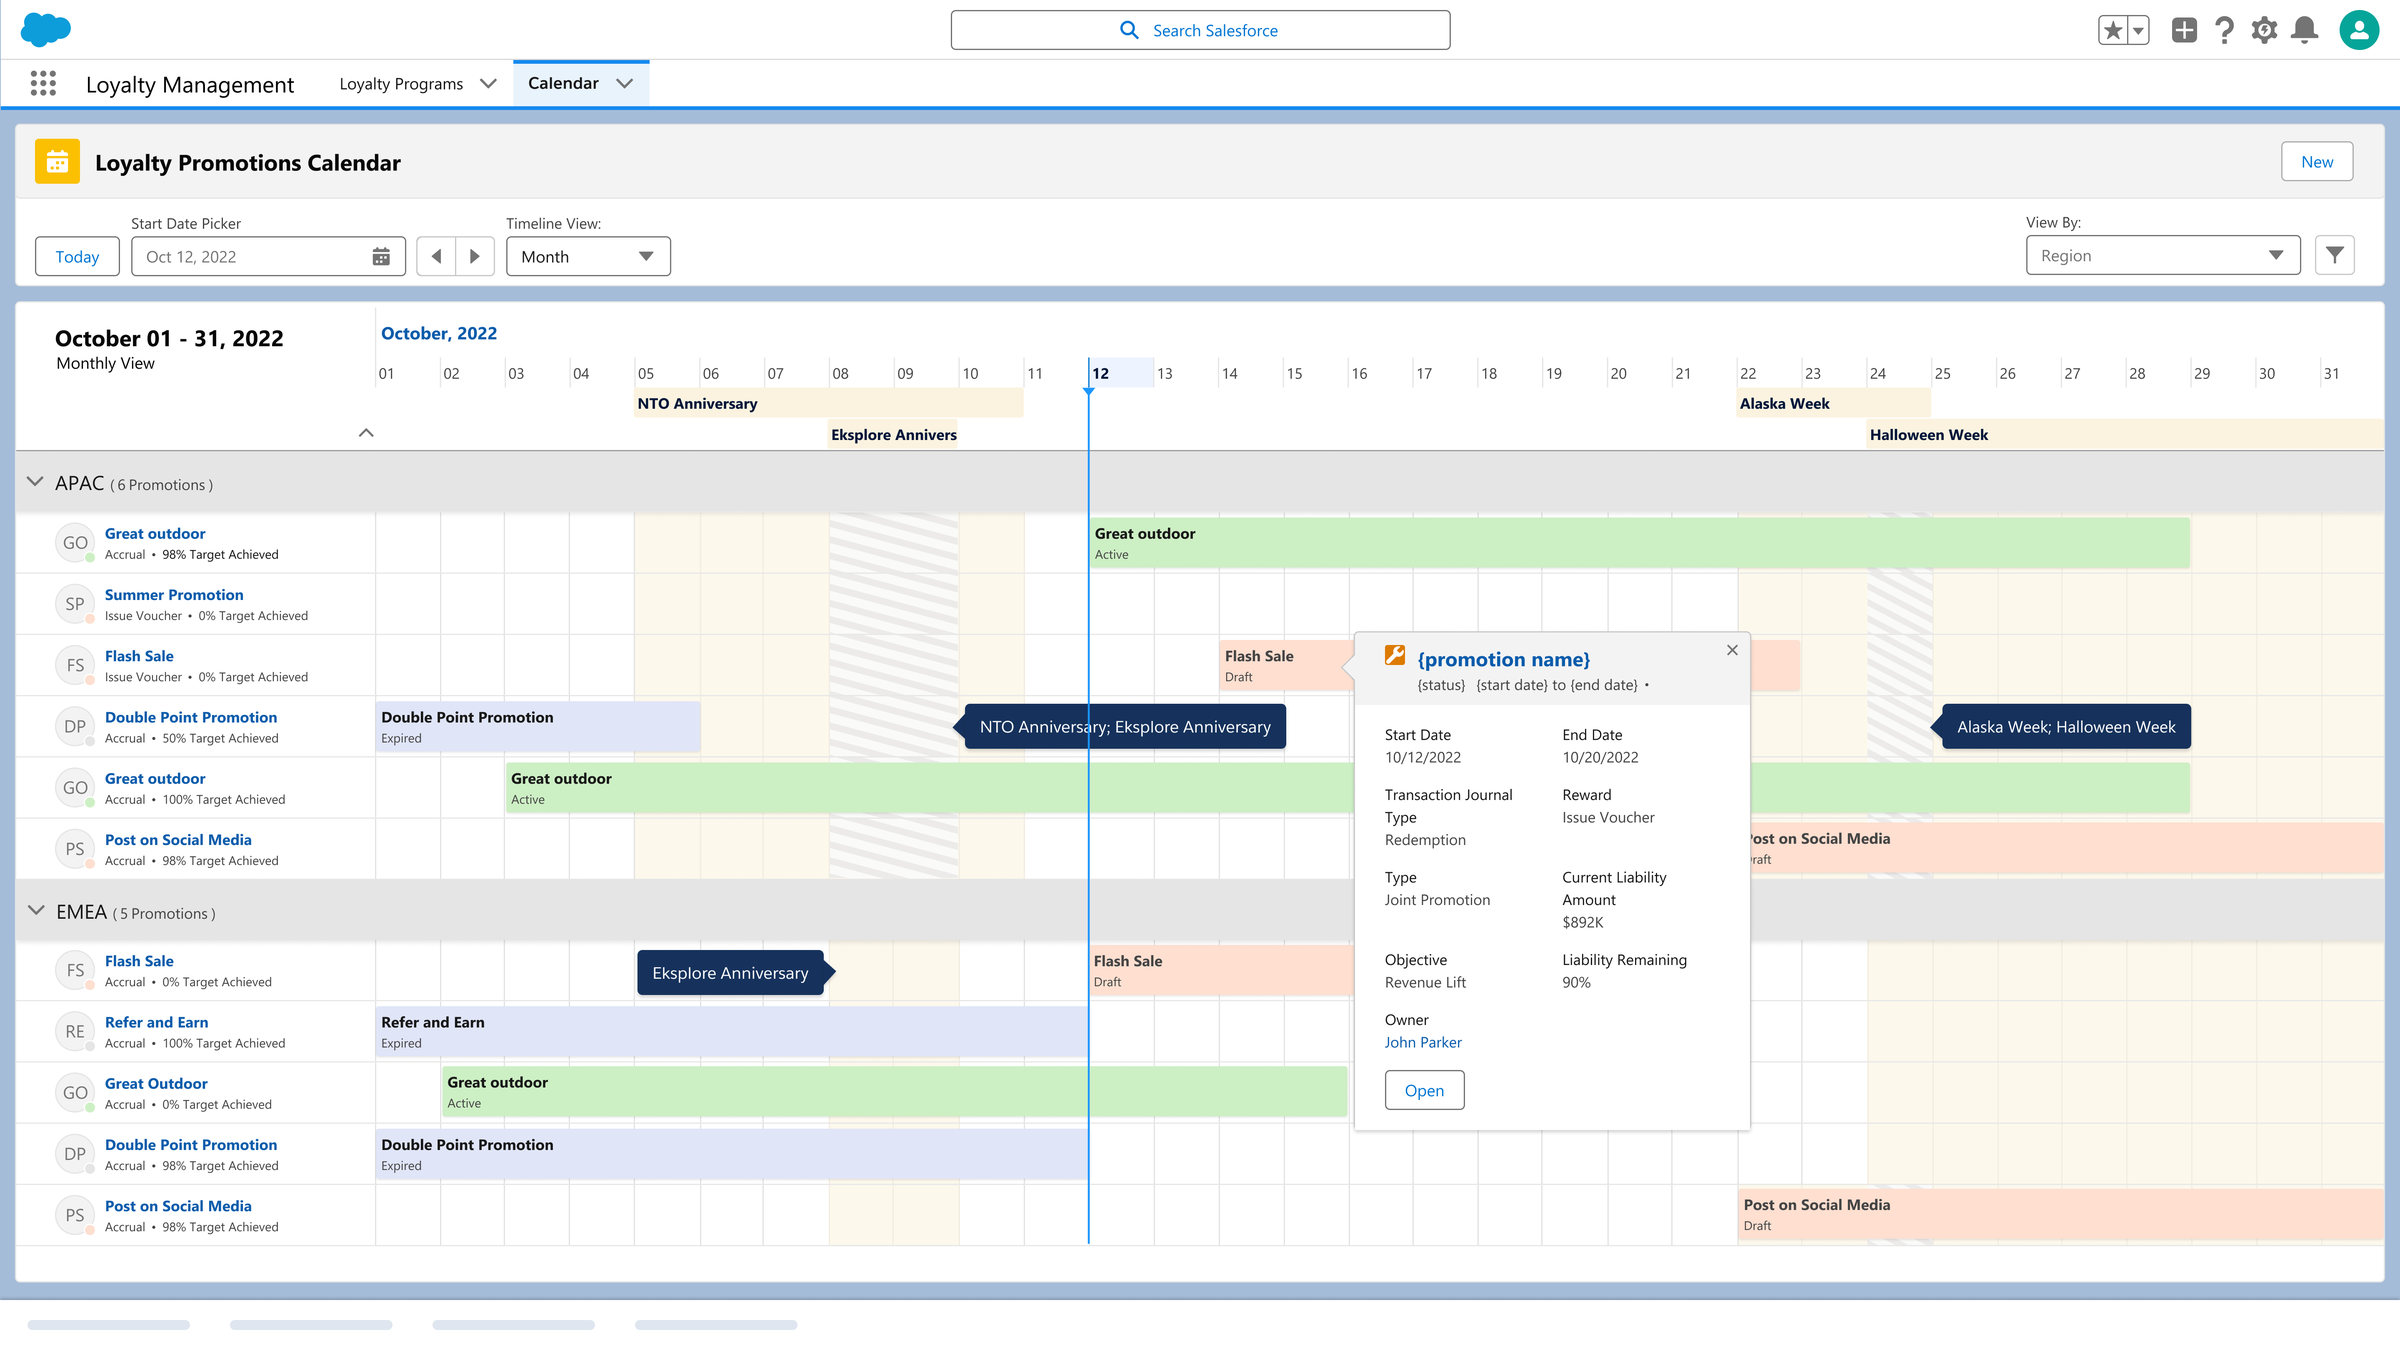
Task: Click the Start Date Picker field
Action: coord(268,256)
